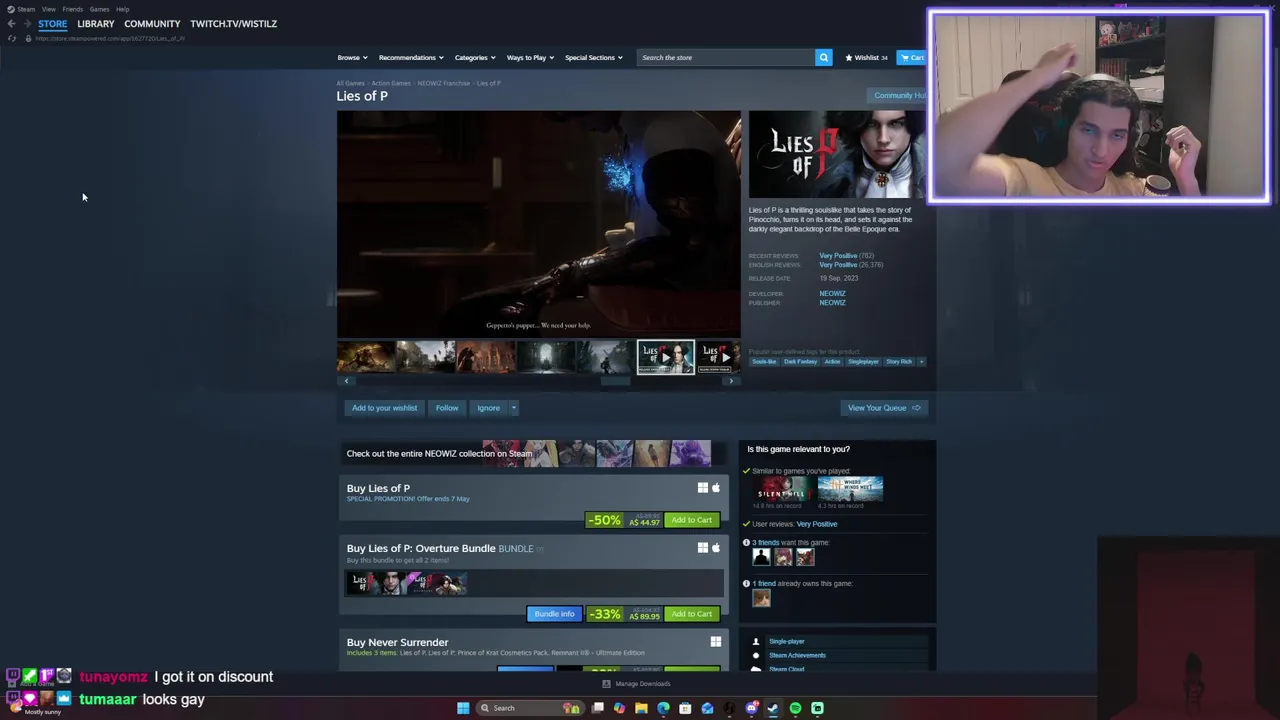Screen dimensions: 1280x720
Task: Open the Games menu
Action: [99, 9]
